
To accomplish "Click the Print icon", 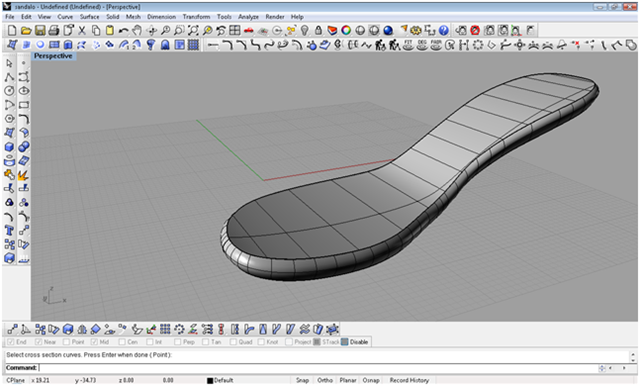I will tap(53, 30).
